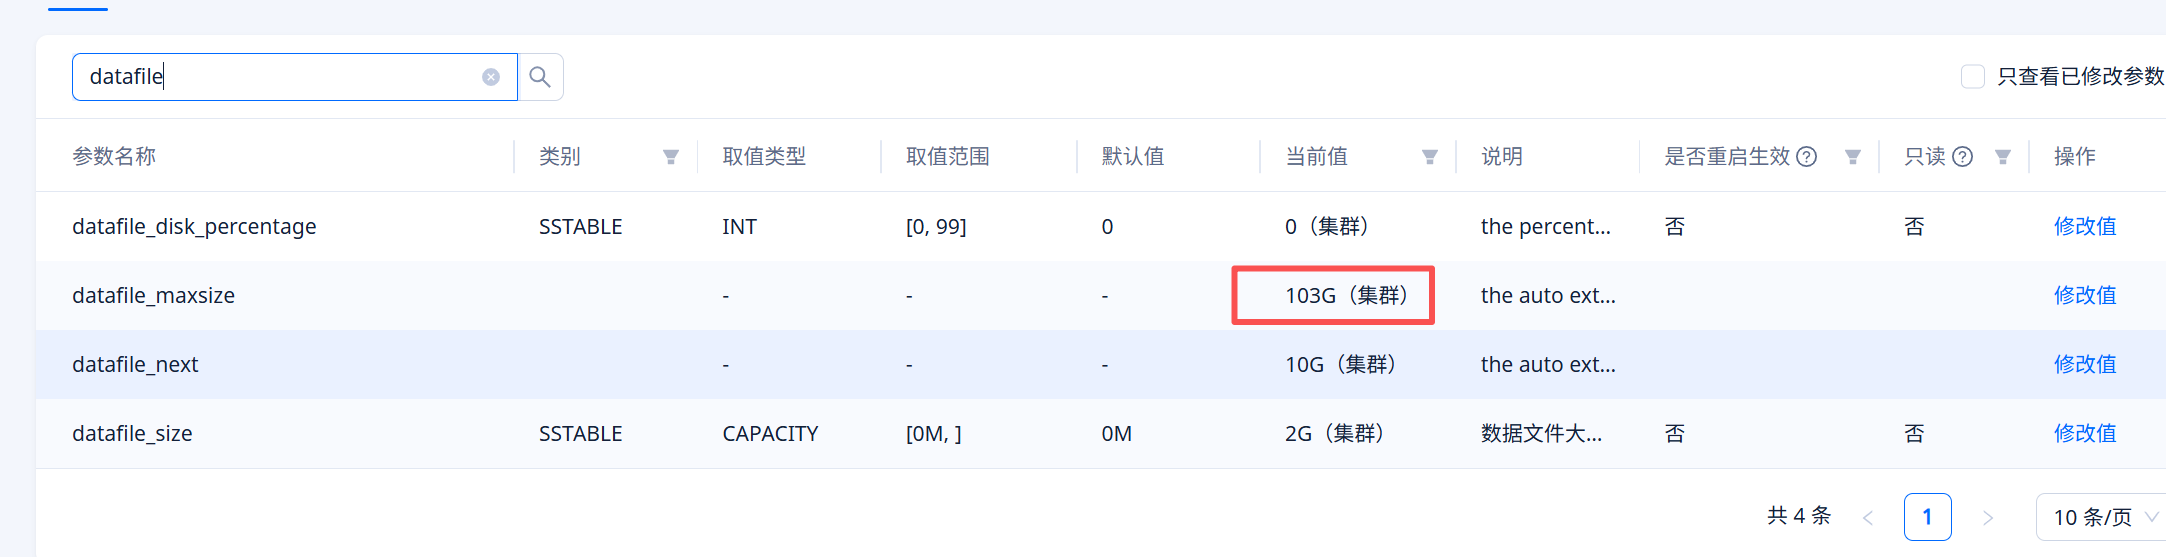This screenshot has height=557, width=2166.
Task: Open the 是否重启生效 column filter
Action: pos(1853,157)
